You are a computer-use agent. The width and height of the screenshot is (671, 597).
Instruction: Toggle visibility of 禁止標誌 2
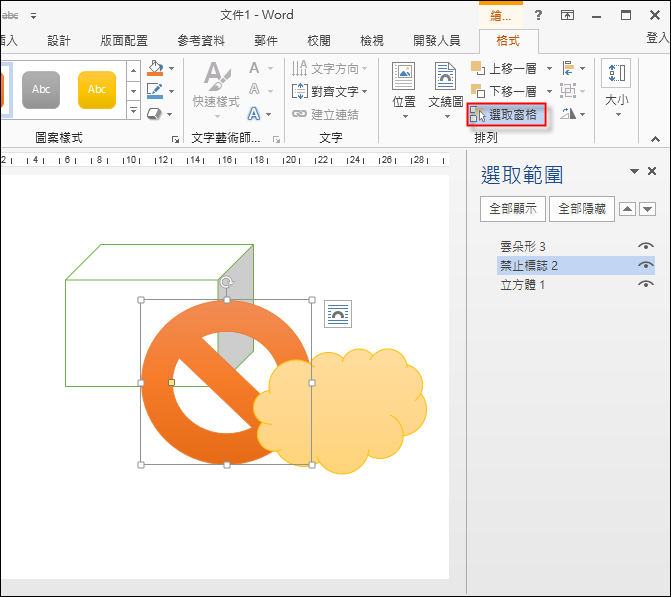click(646, 265)
